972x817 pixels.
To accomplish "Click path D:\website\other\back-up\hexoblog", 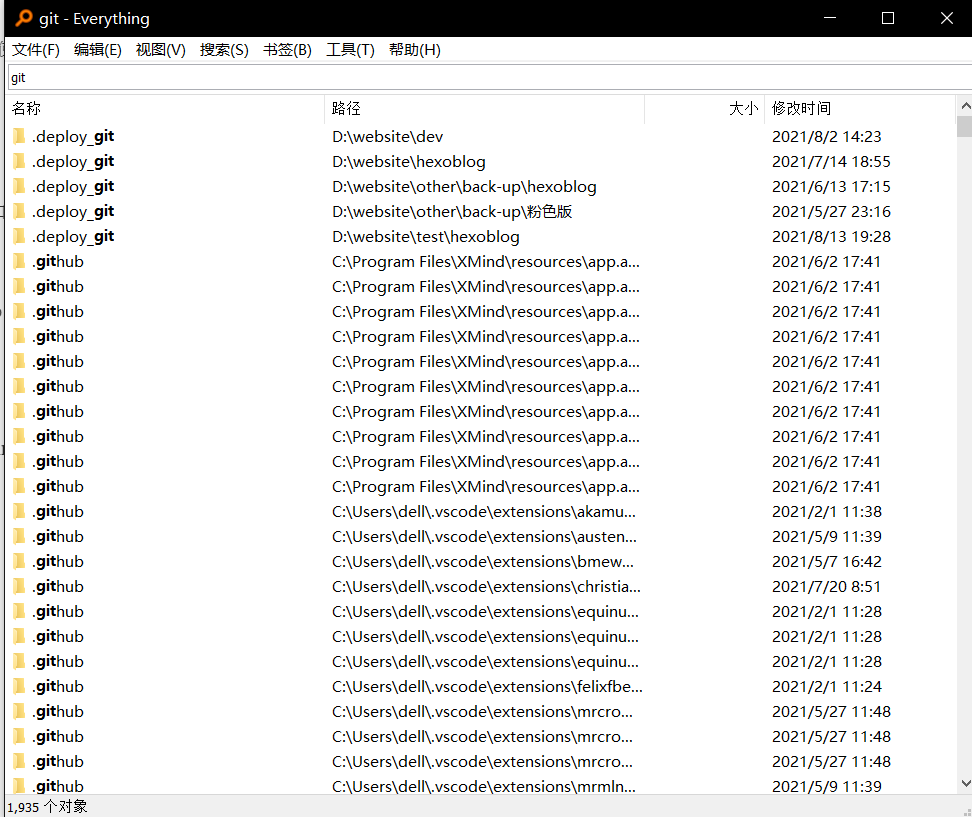I will [464, 187].
